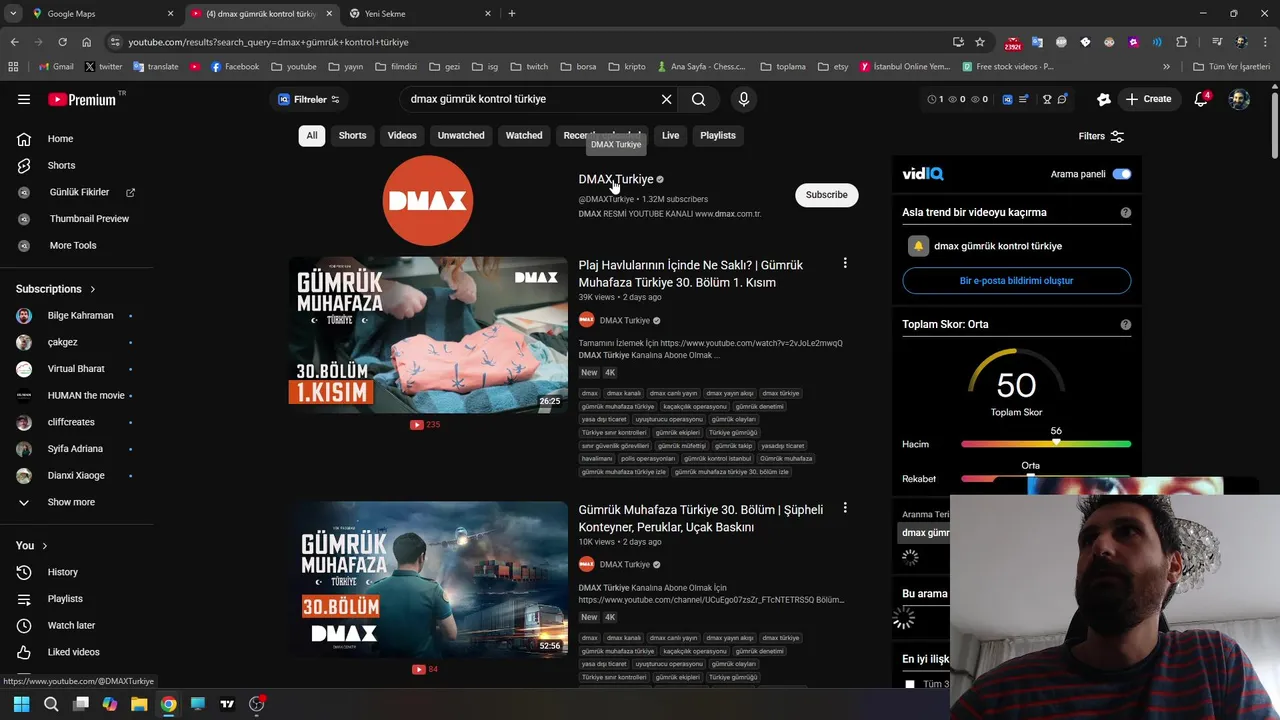Click the magnifier search button

pyautogui.click(x=699, y=99)
